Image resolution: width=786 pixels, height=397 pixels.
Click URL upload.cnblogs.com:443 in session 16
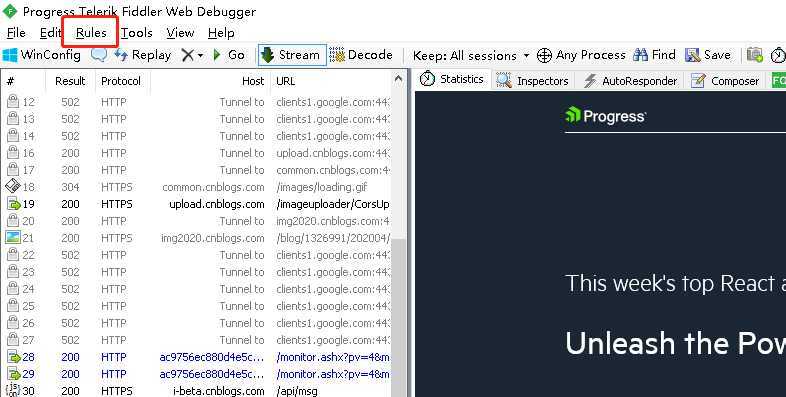pyautogui.click(x=333, y=153)
